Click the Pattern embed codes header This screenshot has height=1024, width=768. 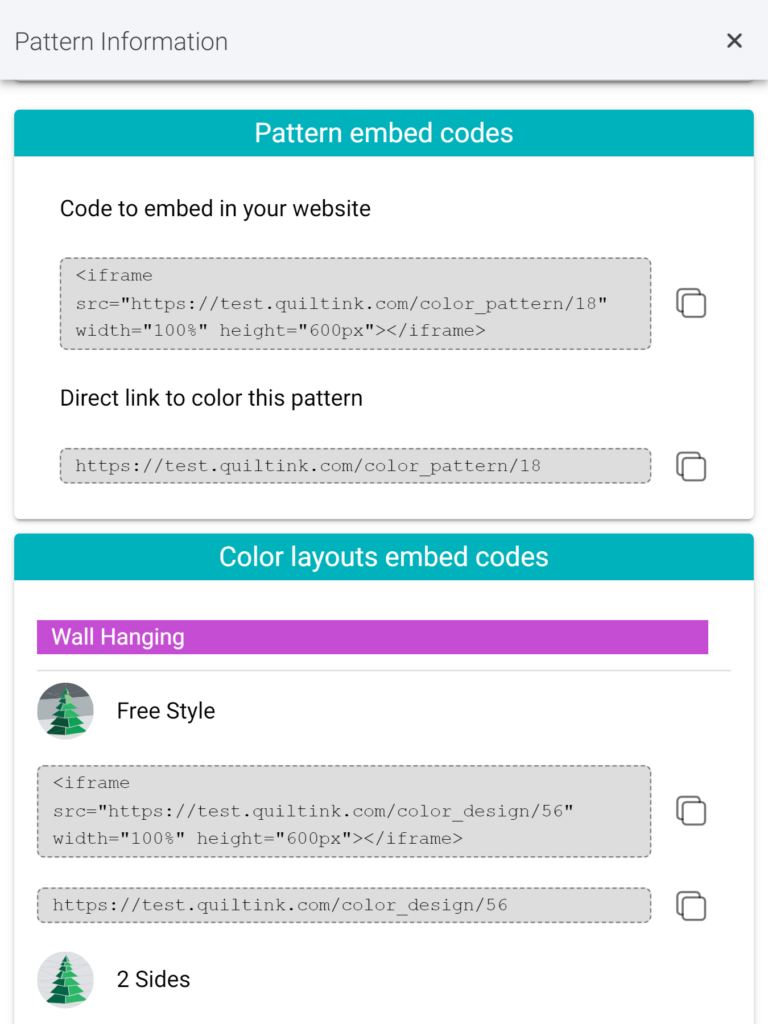pyautogui.click(x=384, y=133)
